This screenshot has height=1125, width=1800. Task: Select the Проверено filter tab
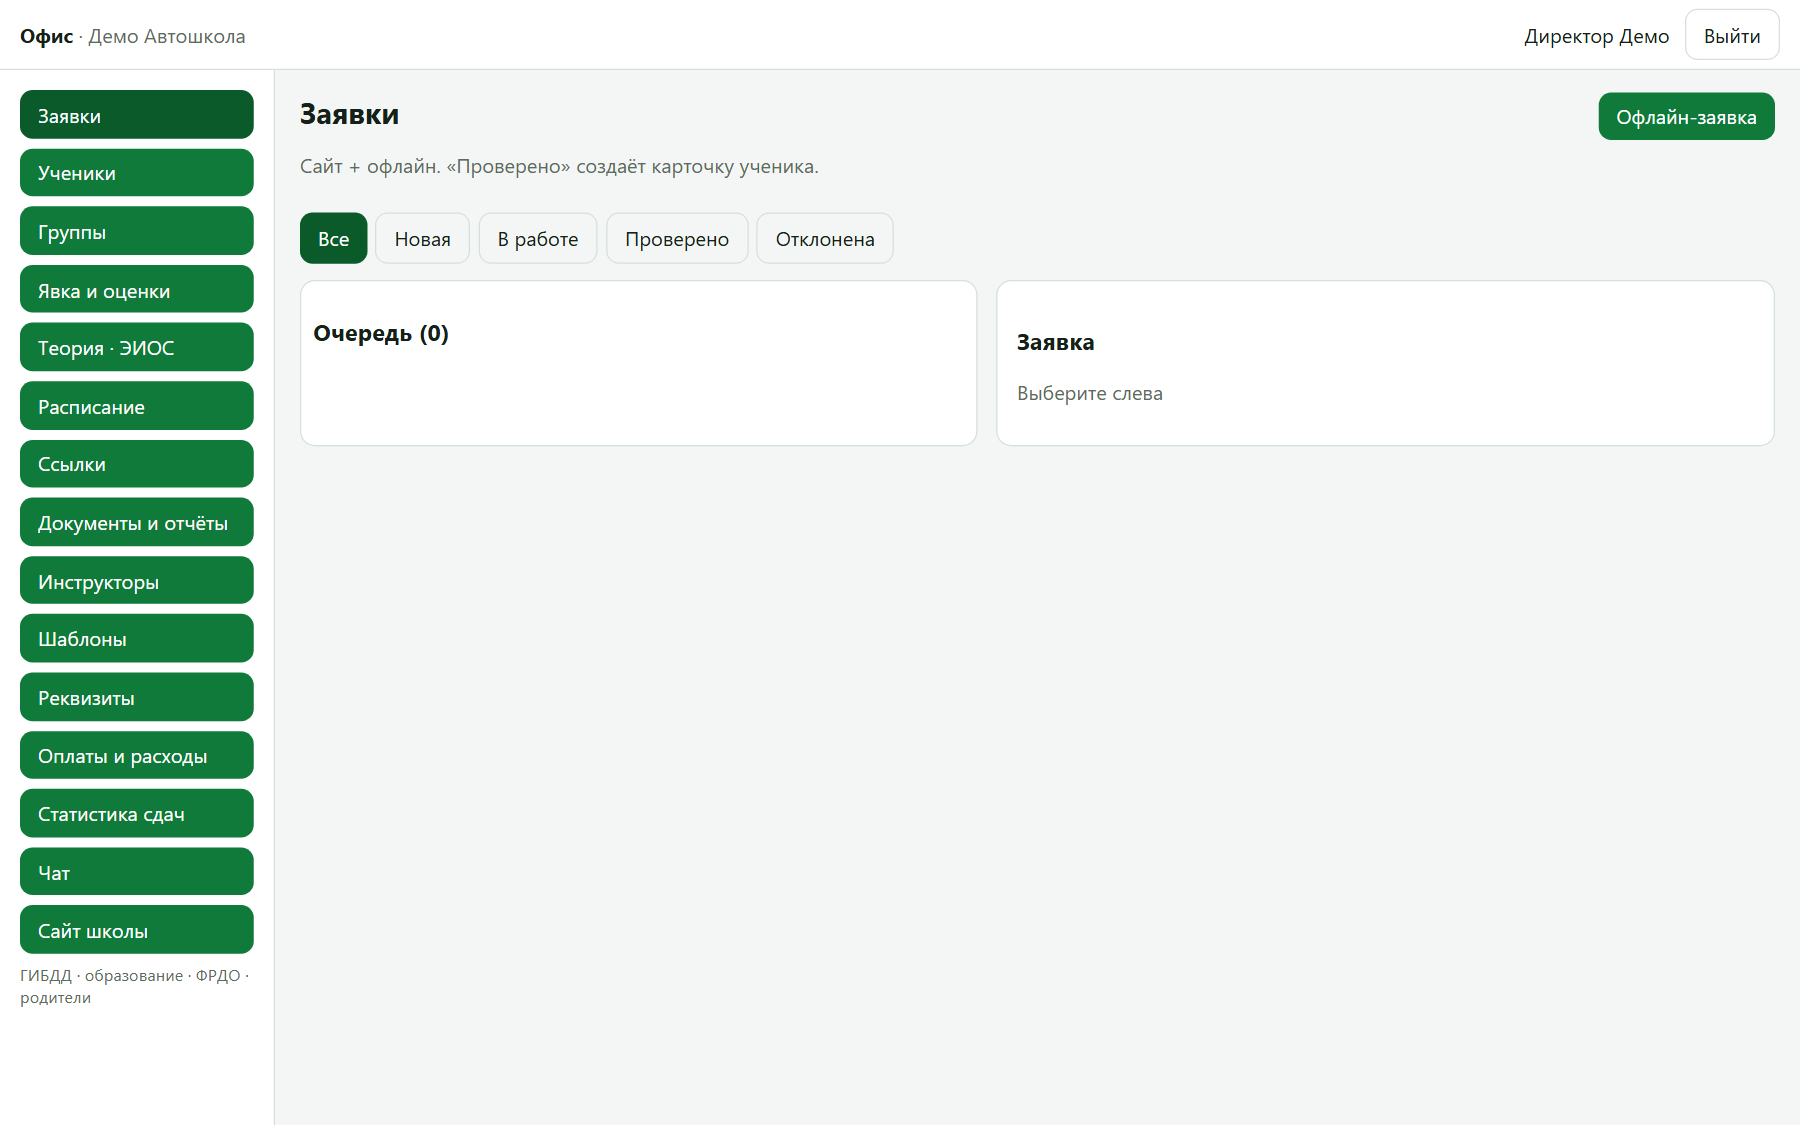tap(677, 238)
